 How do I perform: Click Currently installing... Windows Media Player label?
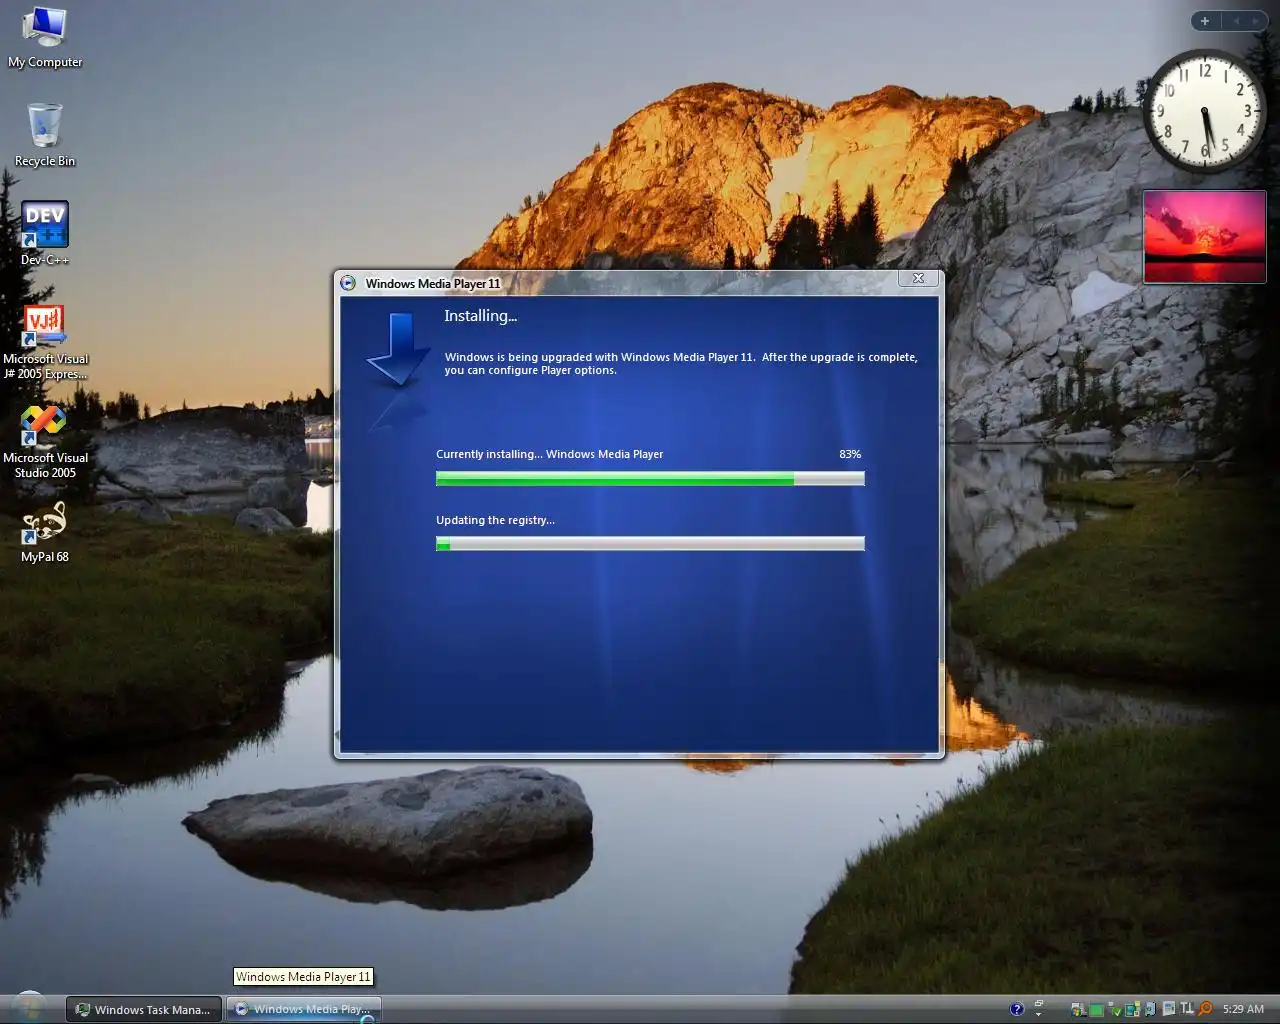coord(549,454)
